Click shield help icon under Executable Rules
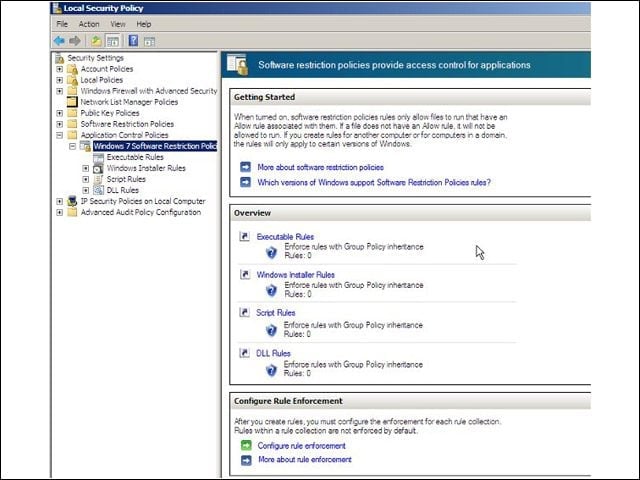Viewport: 640px width, 480px height. [x=271, y=253]
